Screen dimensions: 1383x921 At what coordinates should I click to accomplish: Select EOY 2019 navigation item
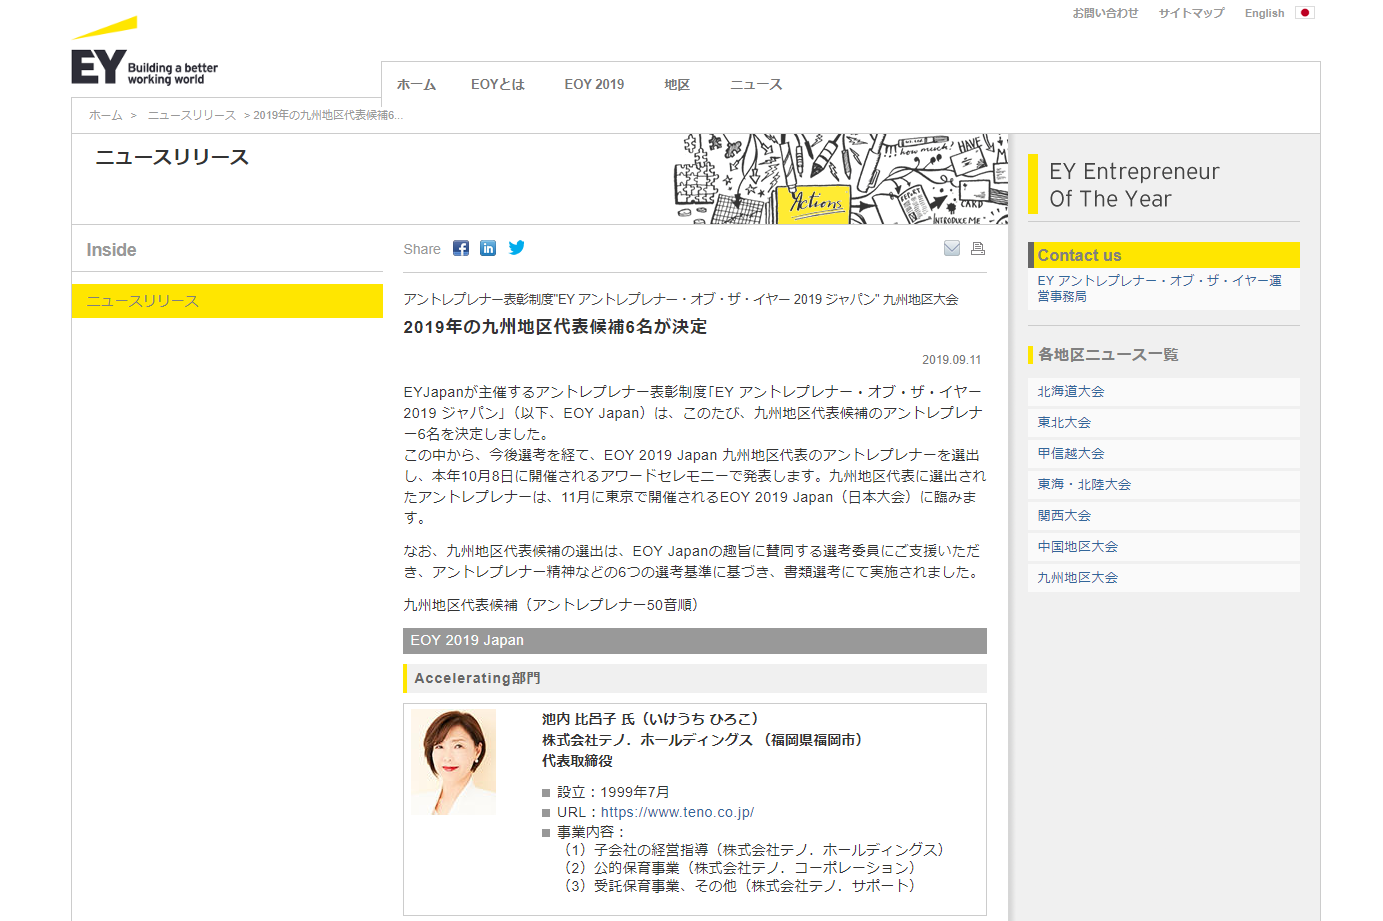(x=594, y=85)
